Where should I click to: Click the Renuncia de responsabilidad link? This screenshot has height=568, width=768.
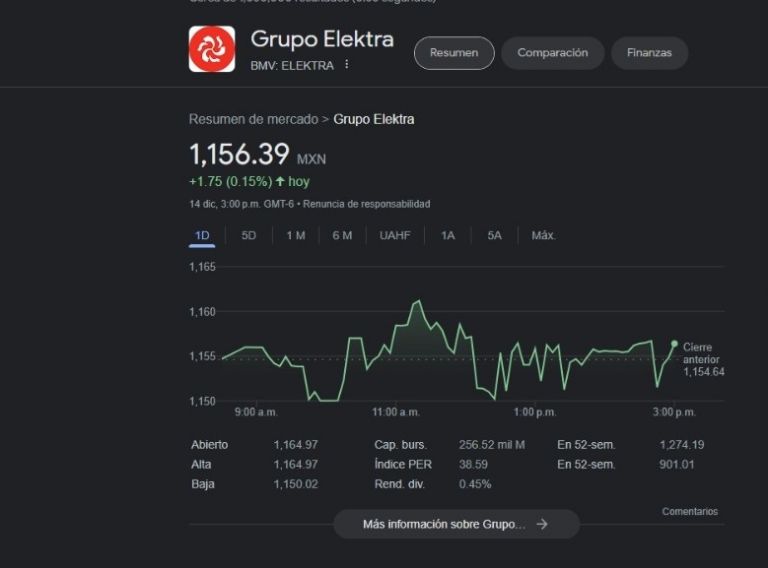click(366, 204)
